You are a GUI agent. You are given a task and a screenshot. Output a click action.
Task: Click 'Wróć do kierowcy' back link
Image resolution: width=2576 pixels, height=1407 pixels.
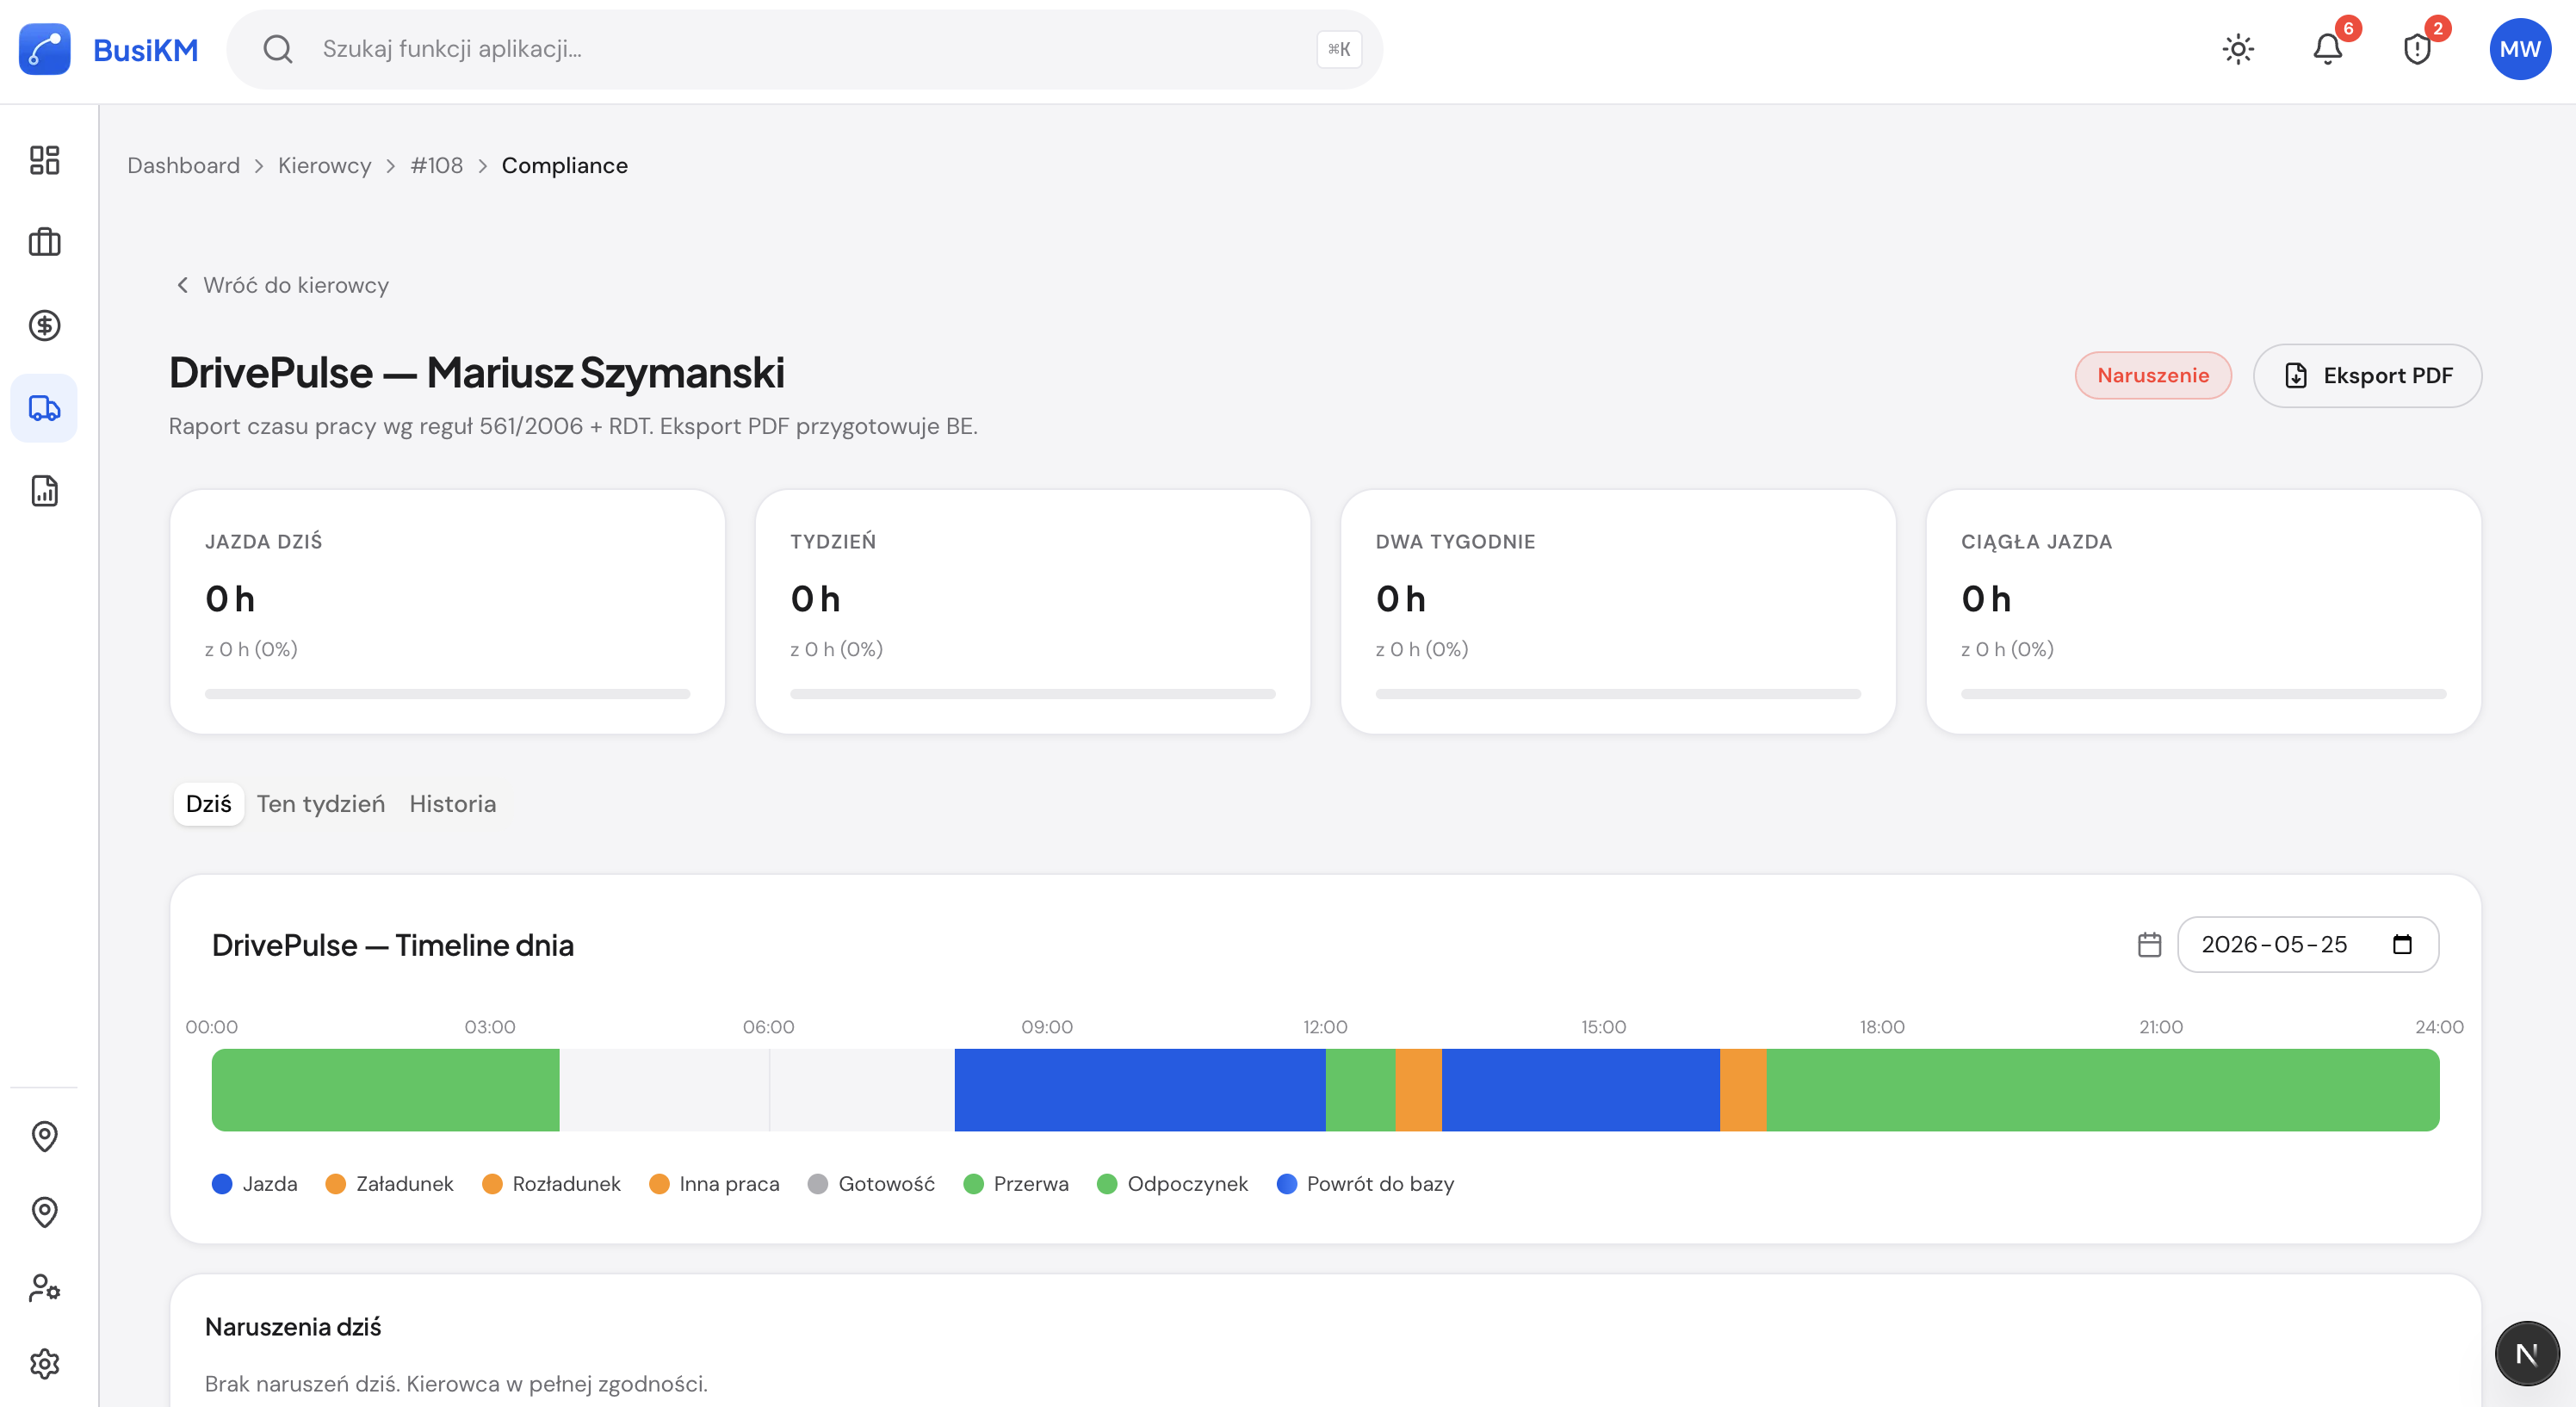pos(283,286)
